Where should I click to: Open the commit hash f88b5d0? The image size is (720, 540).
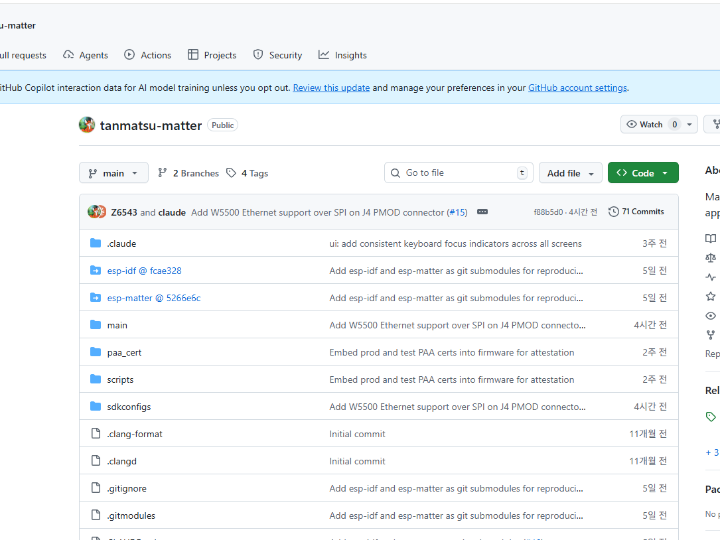(548, 212)
